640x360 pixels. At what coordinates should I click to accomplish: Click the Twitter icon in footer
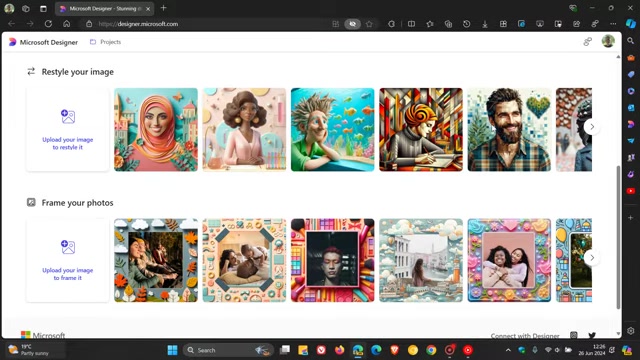click(x=592, y=336)
